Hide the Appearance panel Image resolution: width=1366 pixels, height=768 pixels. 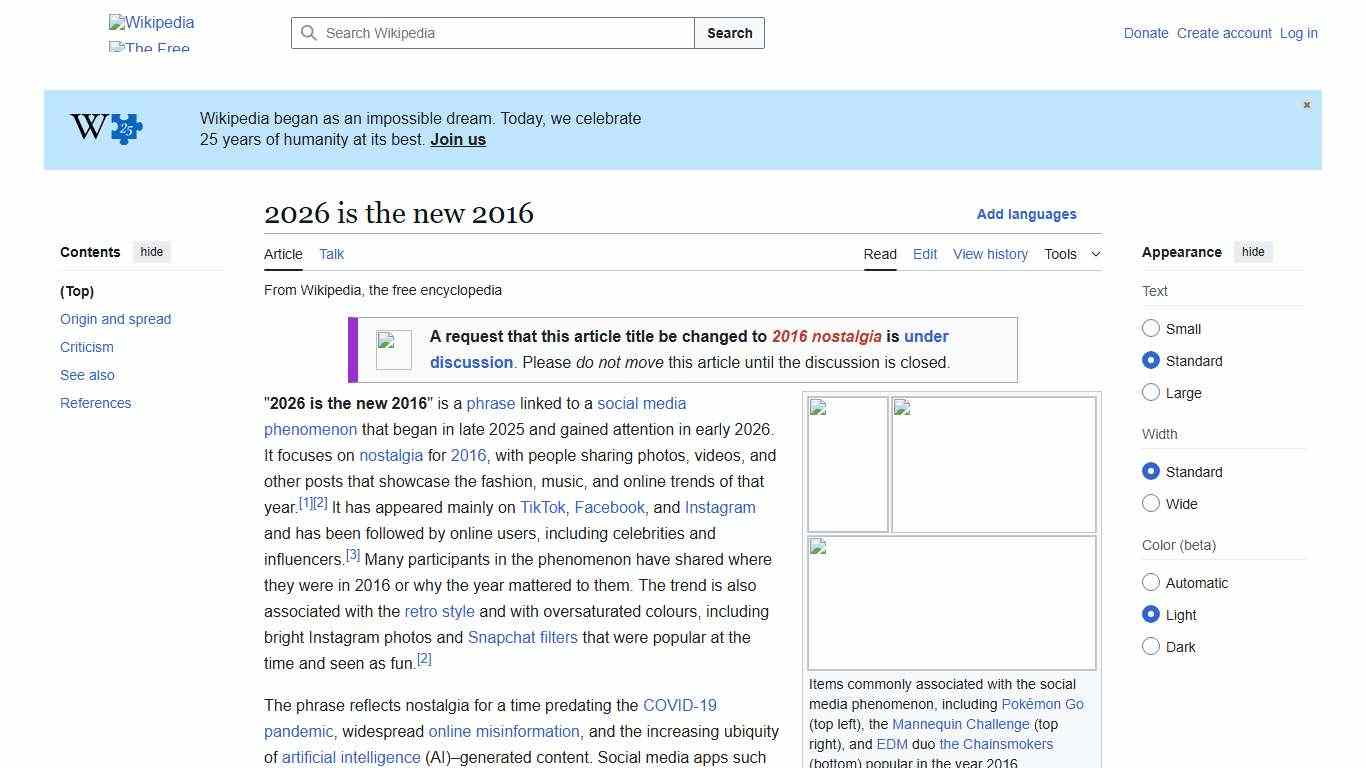(1253, 252)
